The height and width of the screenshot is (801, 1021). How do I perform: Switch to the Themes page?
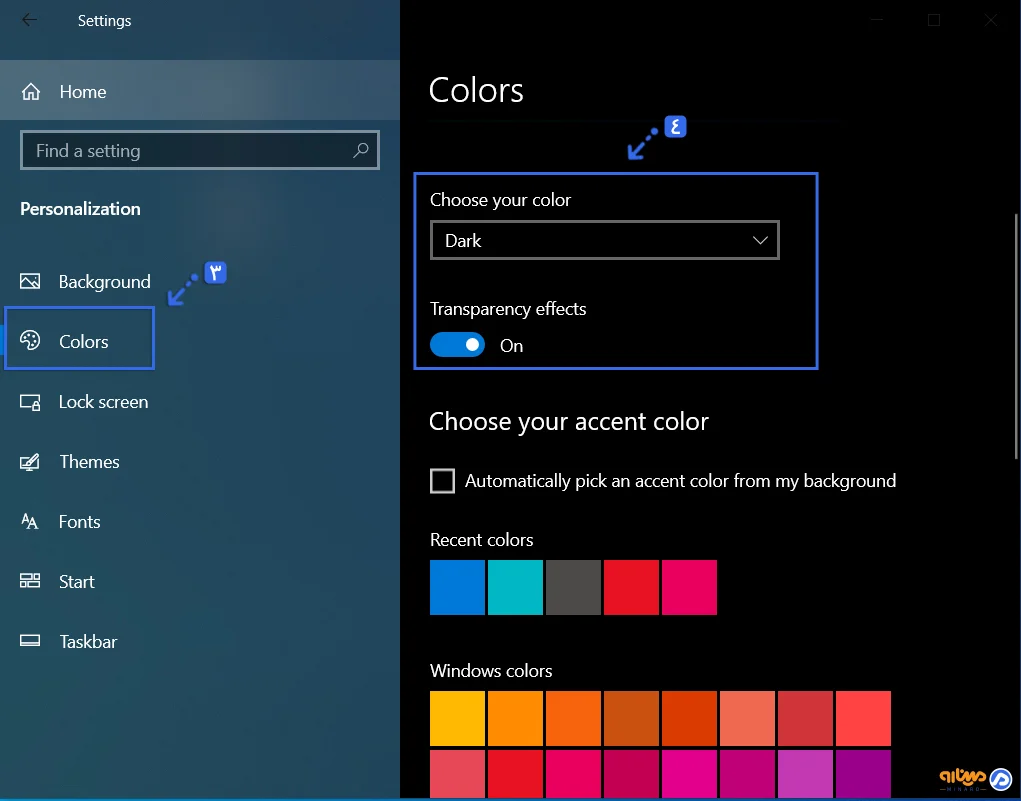200,462
